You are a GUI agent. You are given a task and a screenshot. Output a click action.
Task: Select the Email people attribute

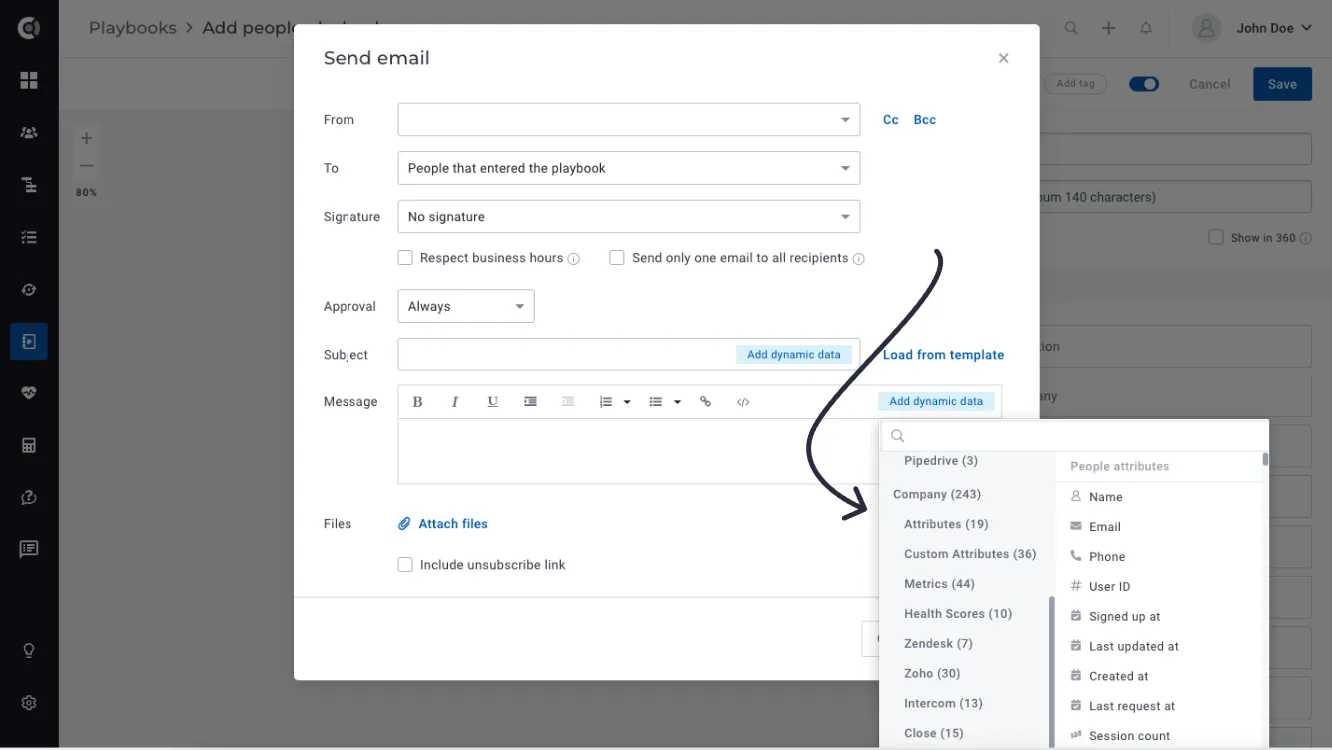(1104, 527)
